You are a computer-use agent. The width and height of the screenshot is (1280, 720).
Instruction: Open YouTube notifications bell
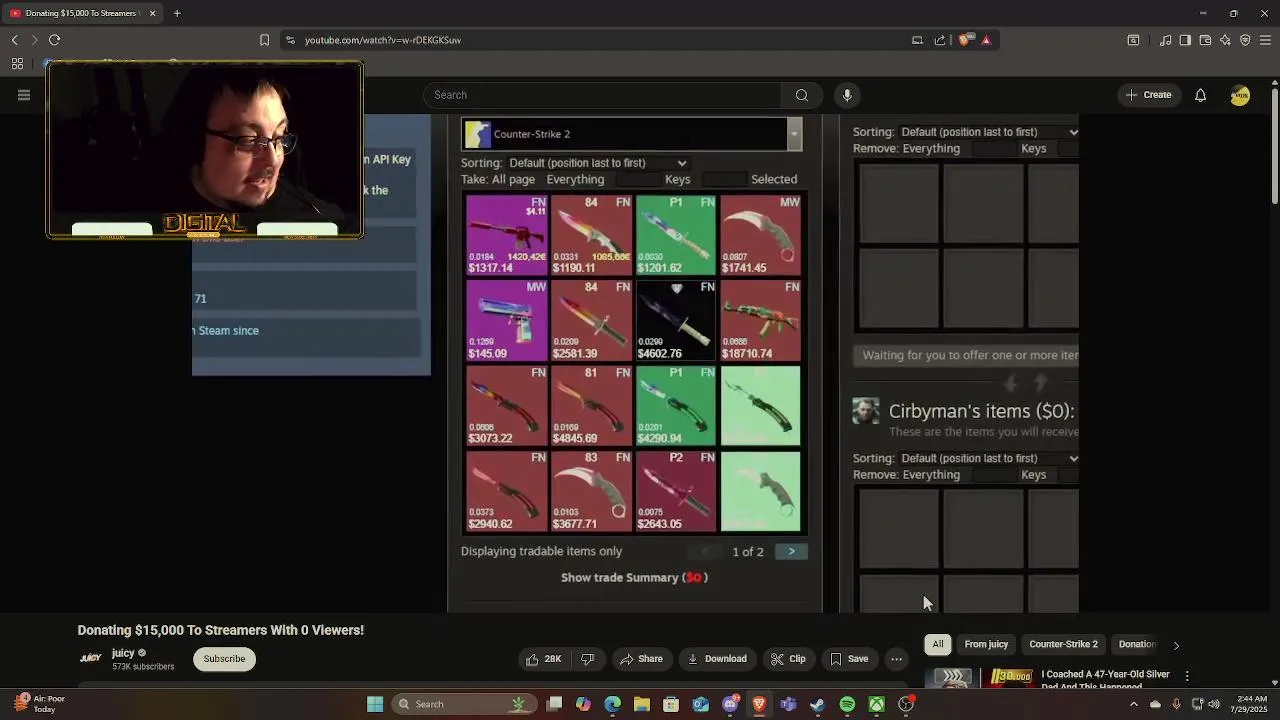point(1200,95)
